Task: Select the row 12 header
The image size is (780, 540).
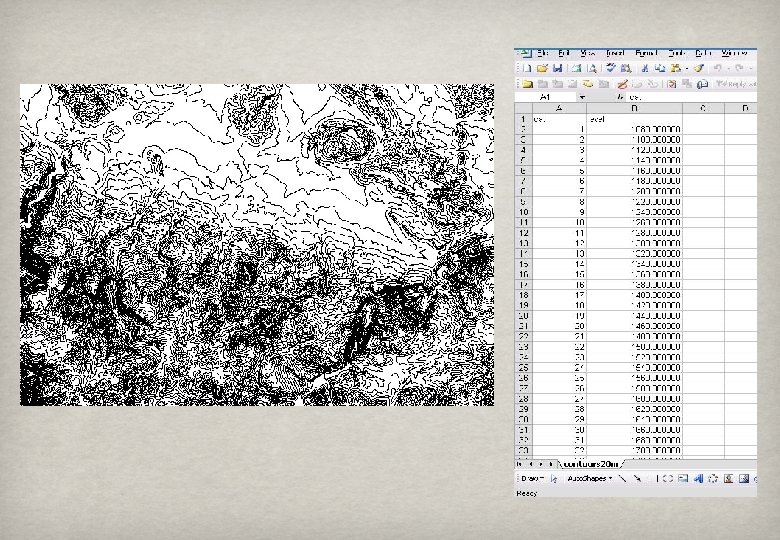Action: point(523,233)
